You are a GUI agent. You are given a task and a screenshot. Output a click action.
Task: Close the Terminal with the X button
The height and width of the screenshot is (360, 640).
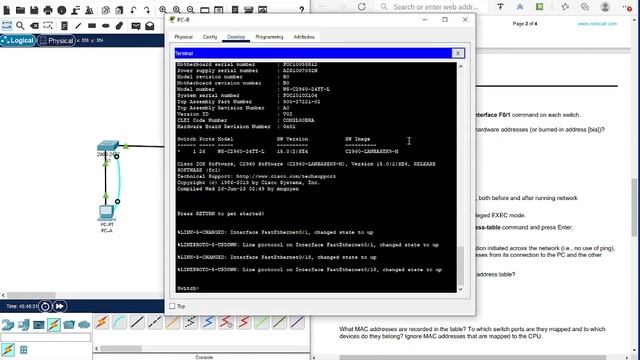458,53
